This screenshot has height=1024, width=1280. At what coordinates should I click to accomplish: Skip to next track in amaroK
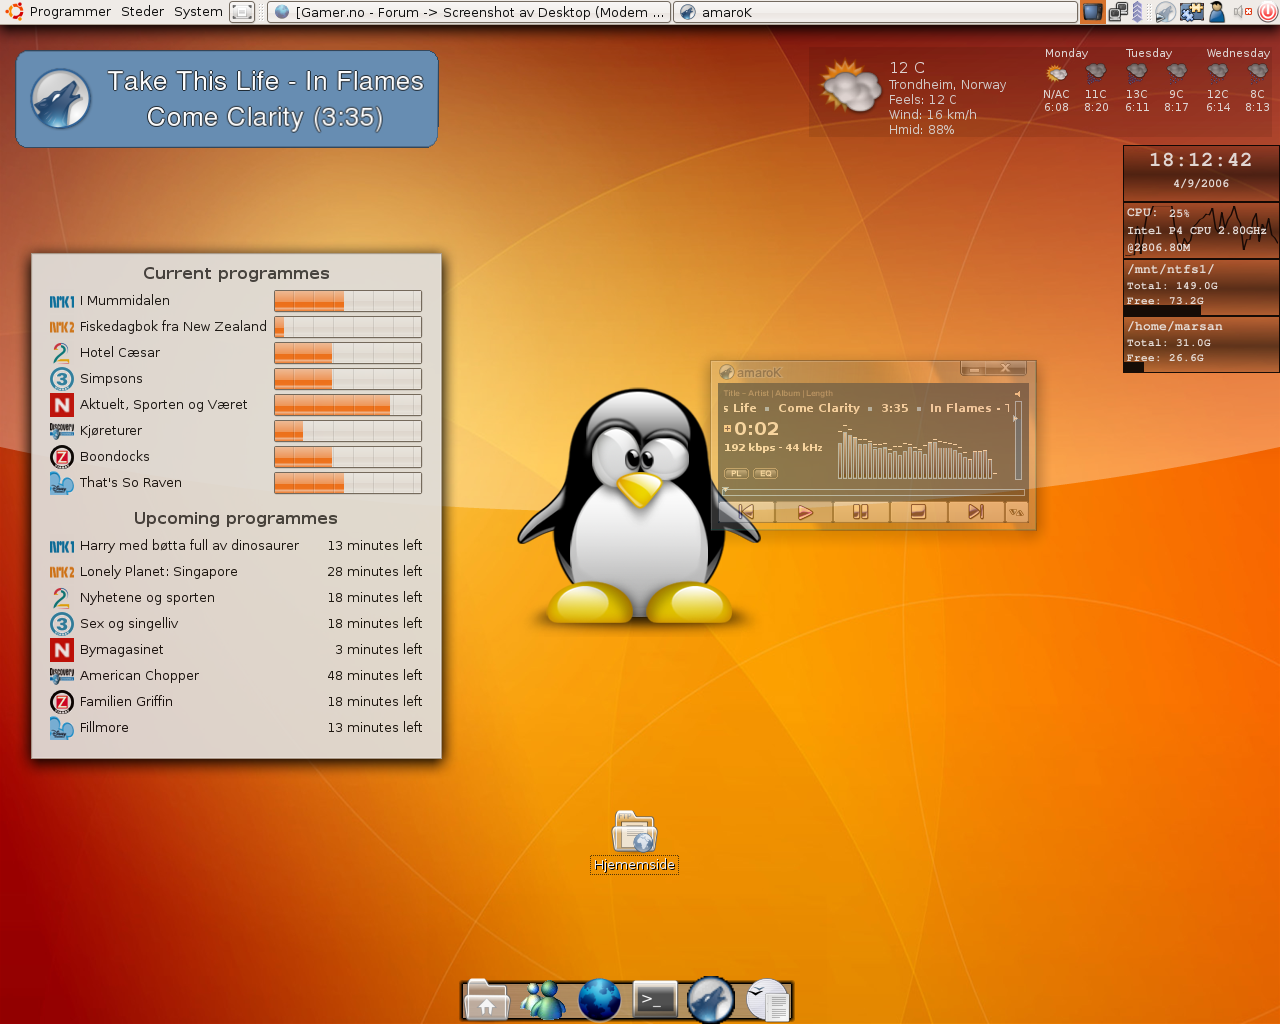click(976, 512)
